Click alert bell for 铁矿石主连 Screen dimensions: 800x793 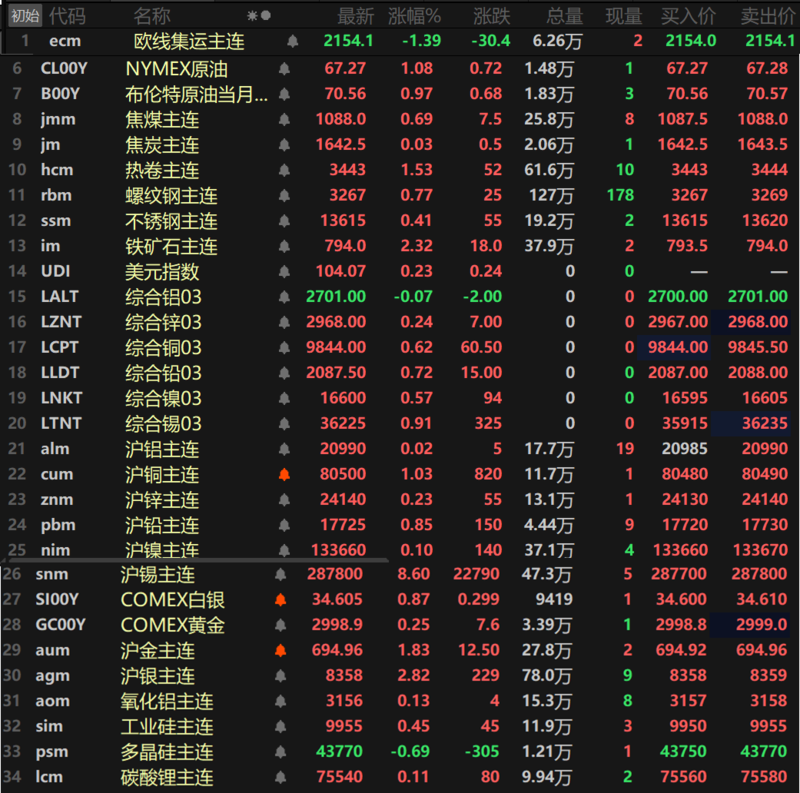point(284,246)
